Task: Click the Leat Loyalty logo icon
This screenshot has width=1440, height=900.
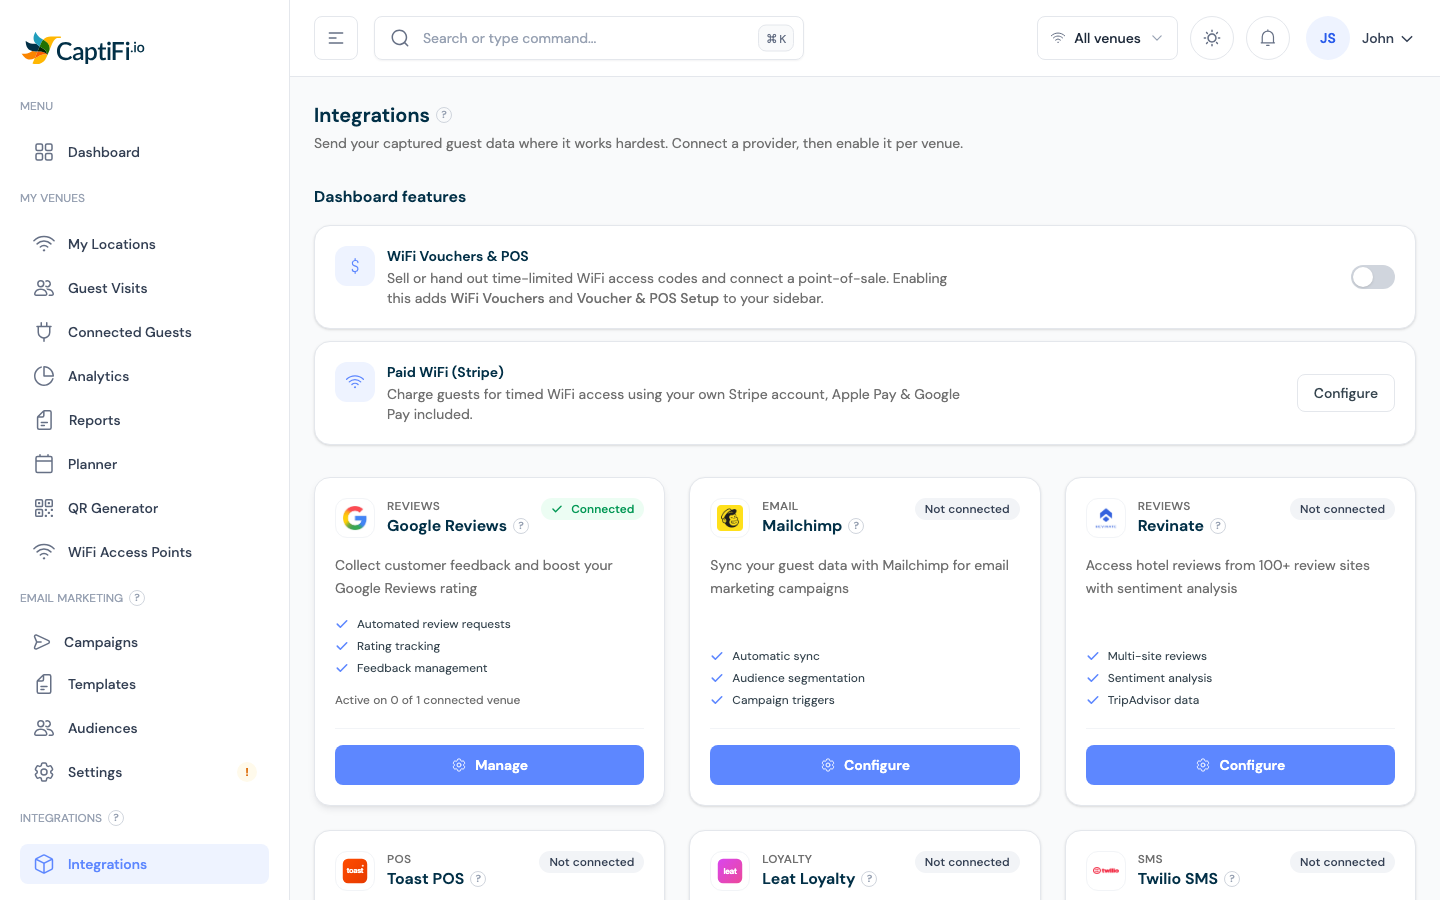Action: tap(730, 871)
